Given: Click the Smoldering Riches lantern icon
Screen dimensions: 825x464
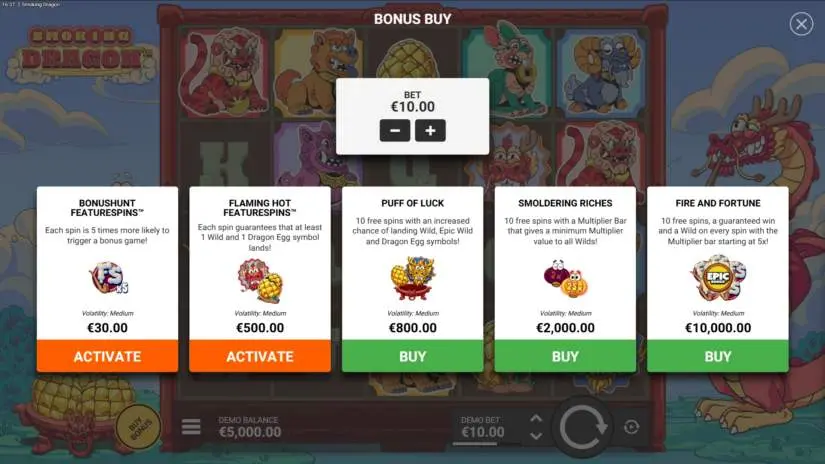Looking at the screenshot, I should (x=565, y=278).
